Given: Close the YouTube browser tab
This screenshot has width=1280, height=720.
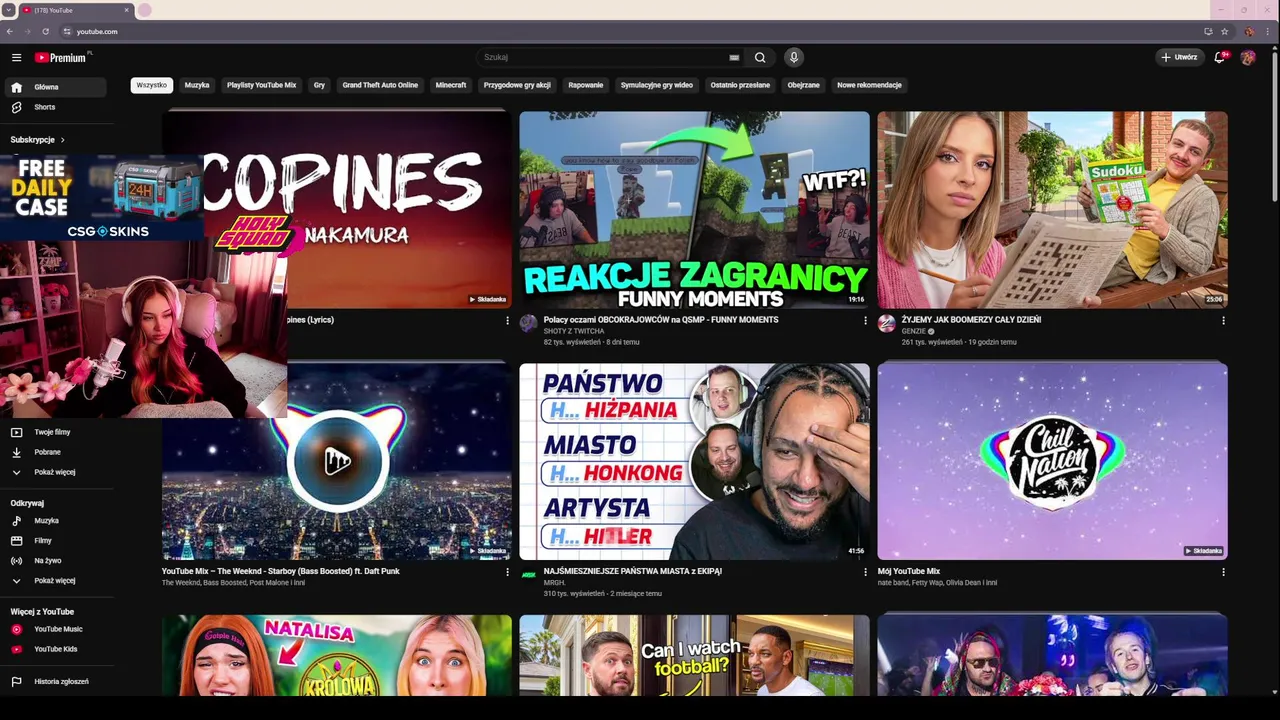Looking at the screenshot, I should coord(127,10).
